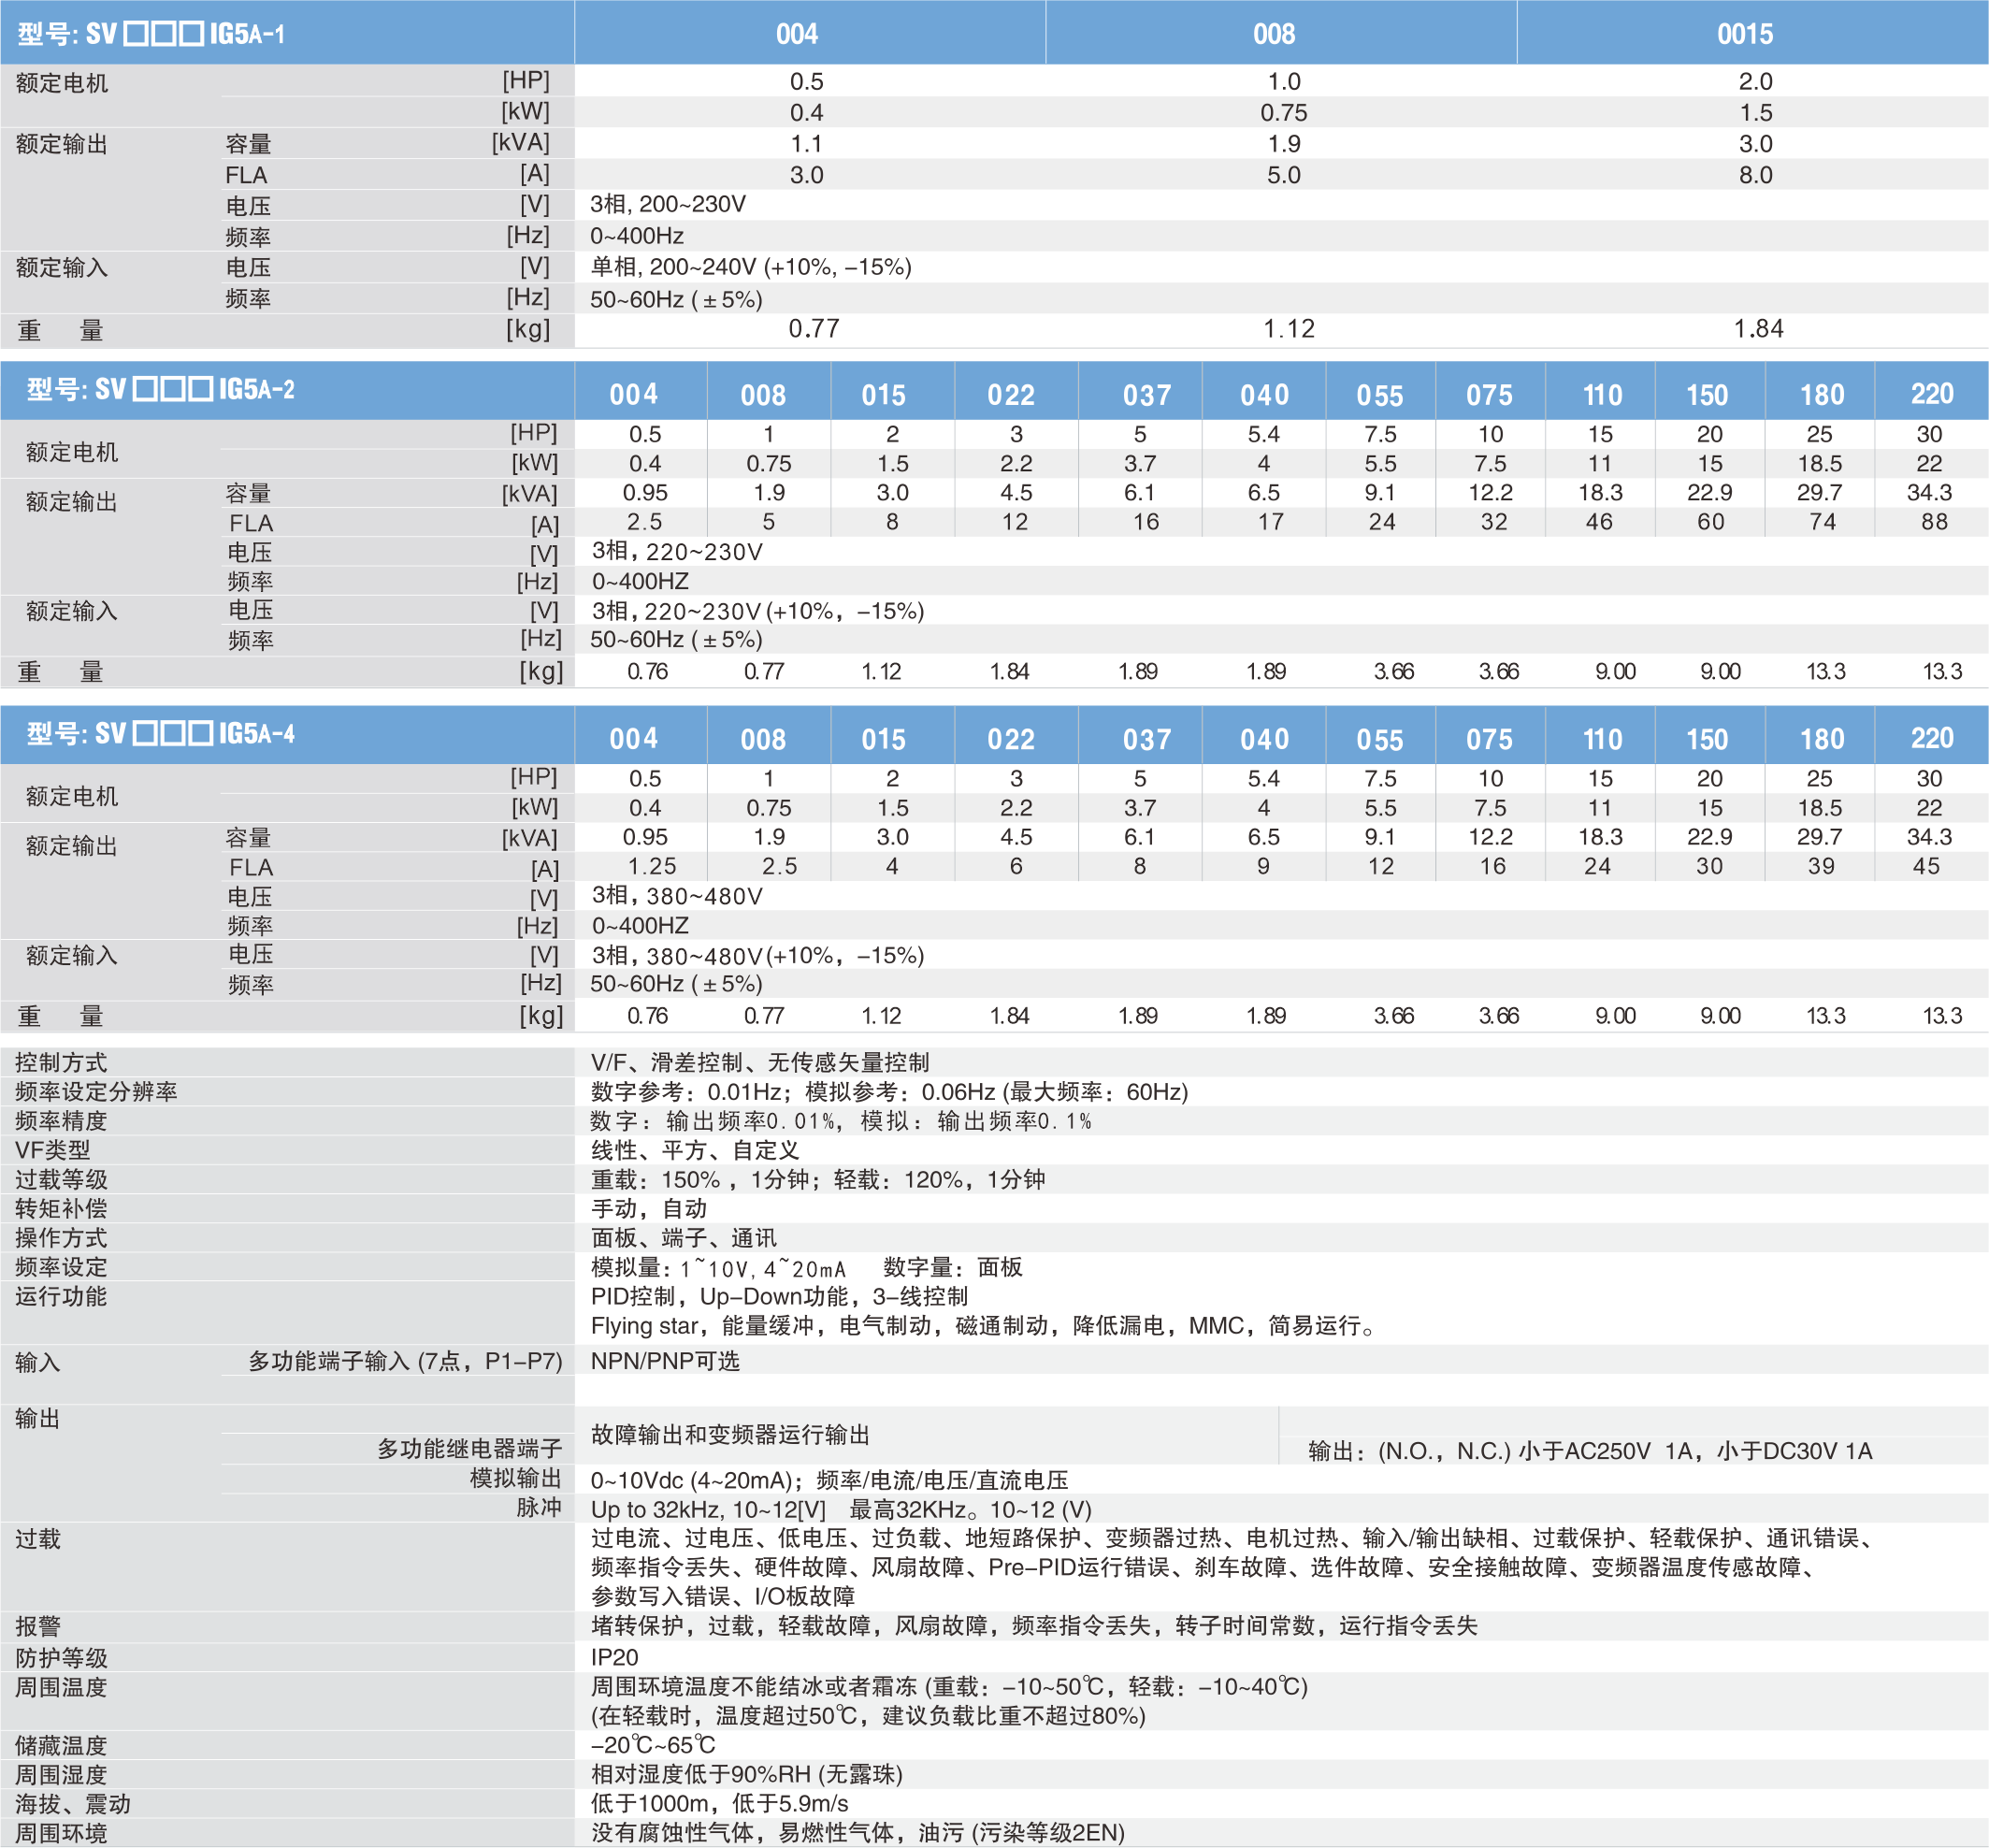1989x1848 pixels.
Task: Click the 转矩补偿 value '手动, 自动'
Action: click(649, 1209)
